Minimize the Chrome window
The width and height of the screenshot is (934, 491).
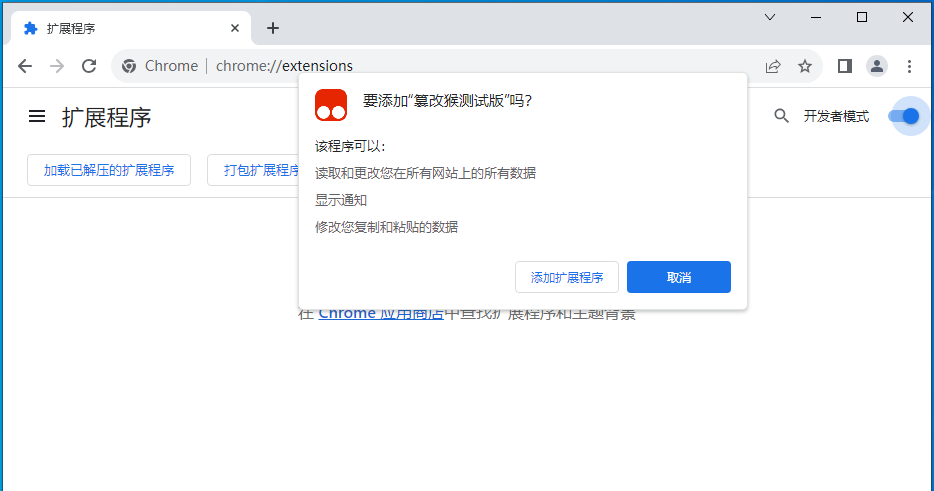tap(816, 17)
